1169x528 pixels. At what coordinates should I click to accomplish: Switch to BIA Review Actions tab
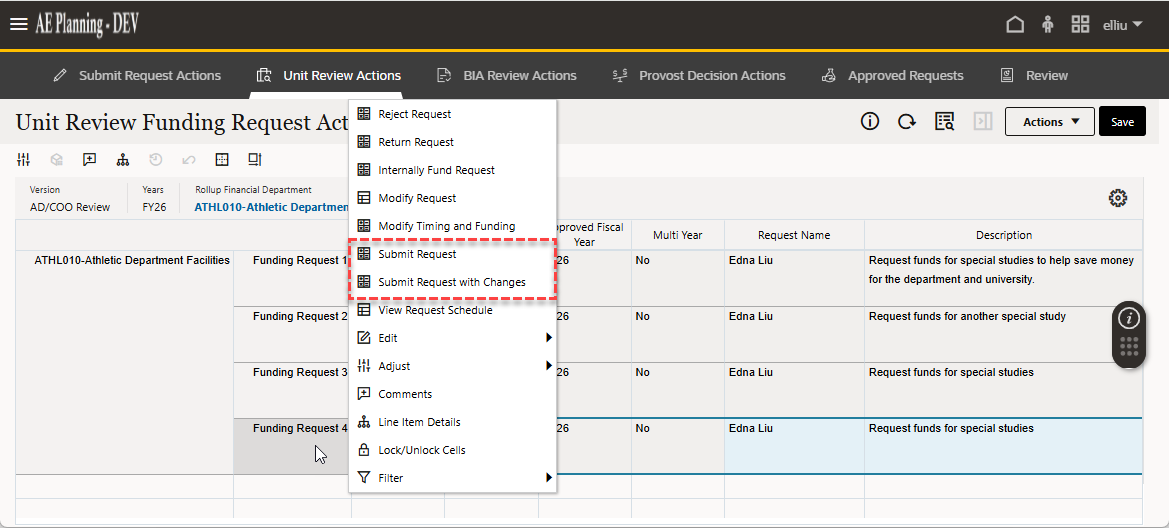click(506, 75)
